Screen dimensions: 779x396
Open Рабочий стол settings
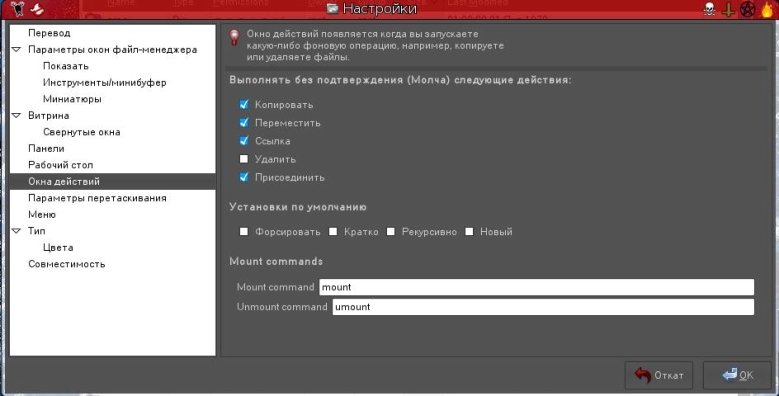point(61,165)
